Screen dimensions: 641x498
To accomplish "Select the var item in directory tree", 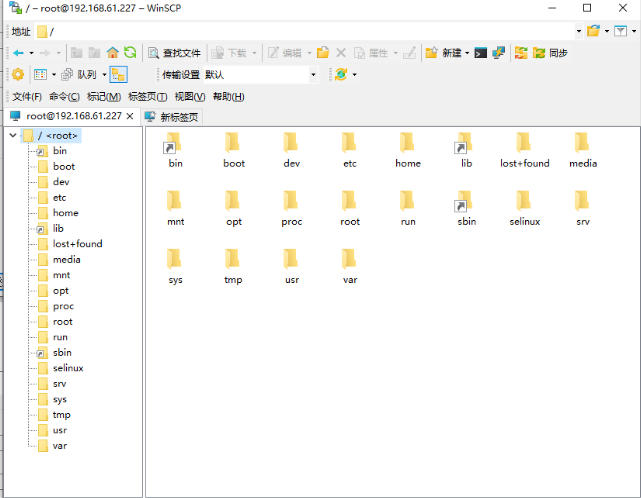I will [60, 445].
